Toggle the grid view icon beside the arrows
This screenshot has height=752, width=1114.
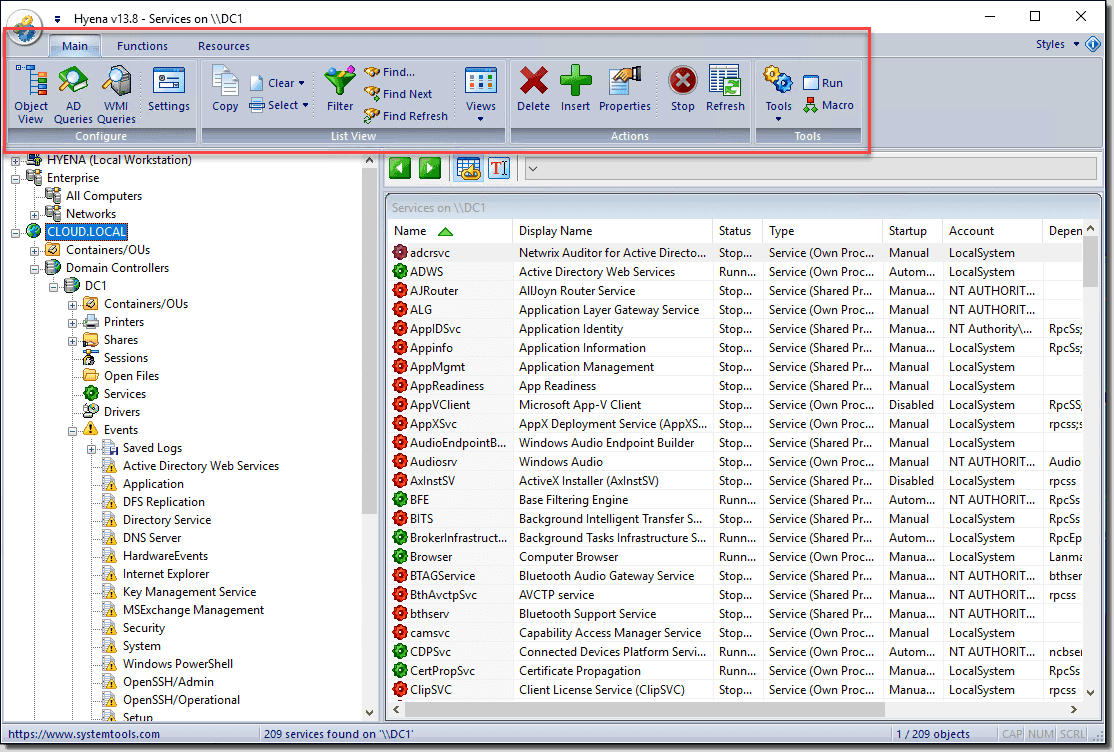(x=468, y=168)
